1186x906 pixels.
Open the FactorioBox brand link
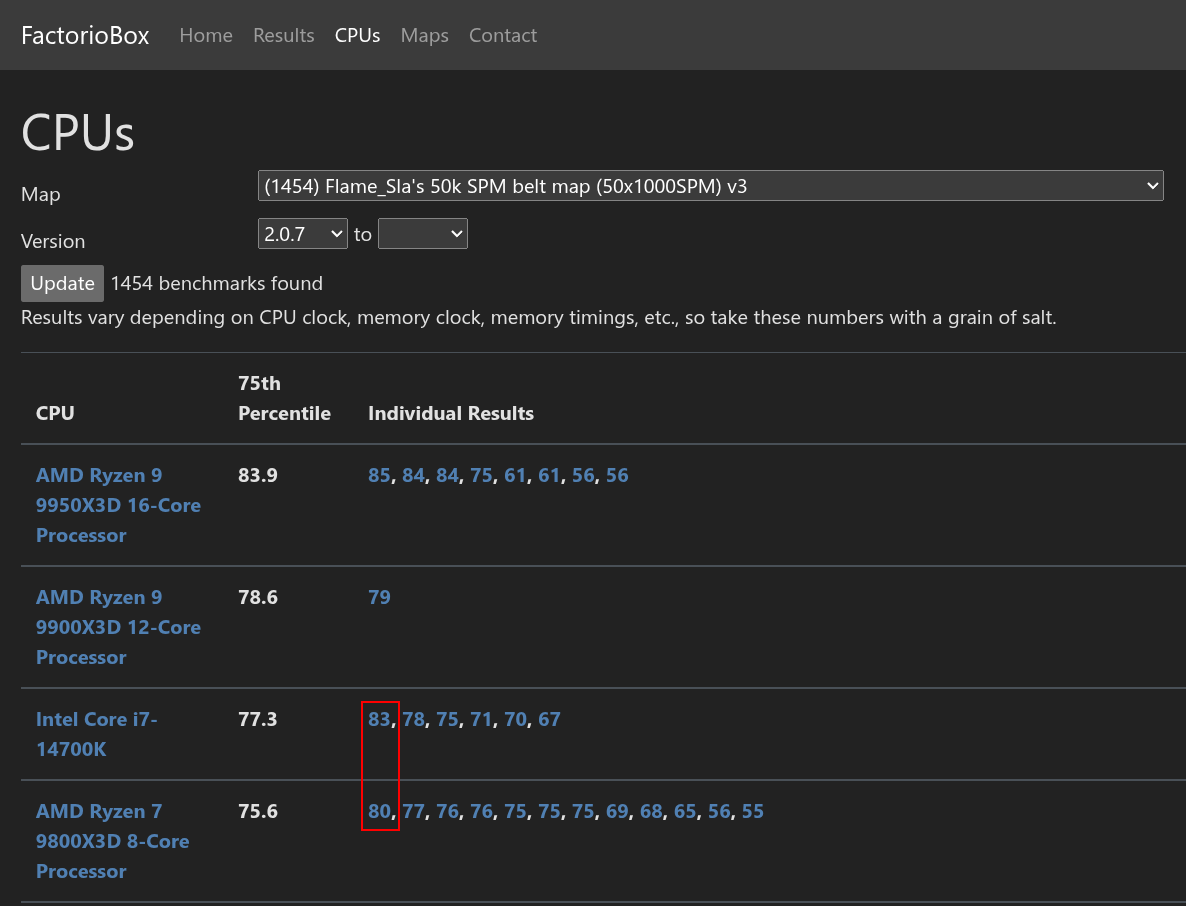pyautogui.click(x=85, y=36)
